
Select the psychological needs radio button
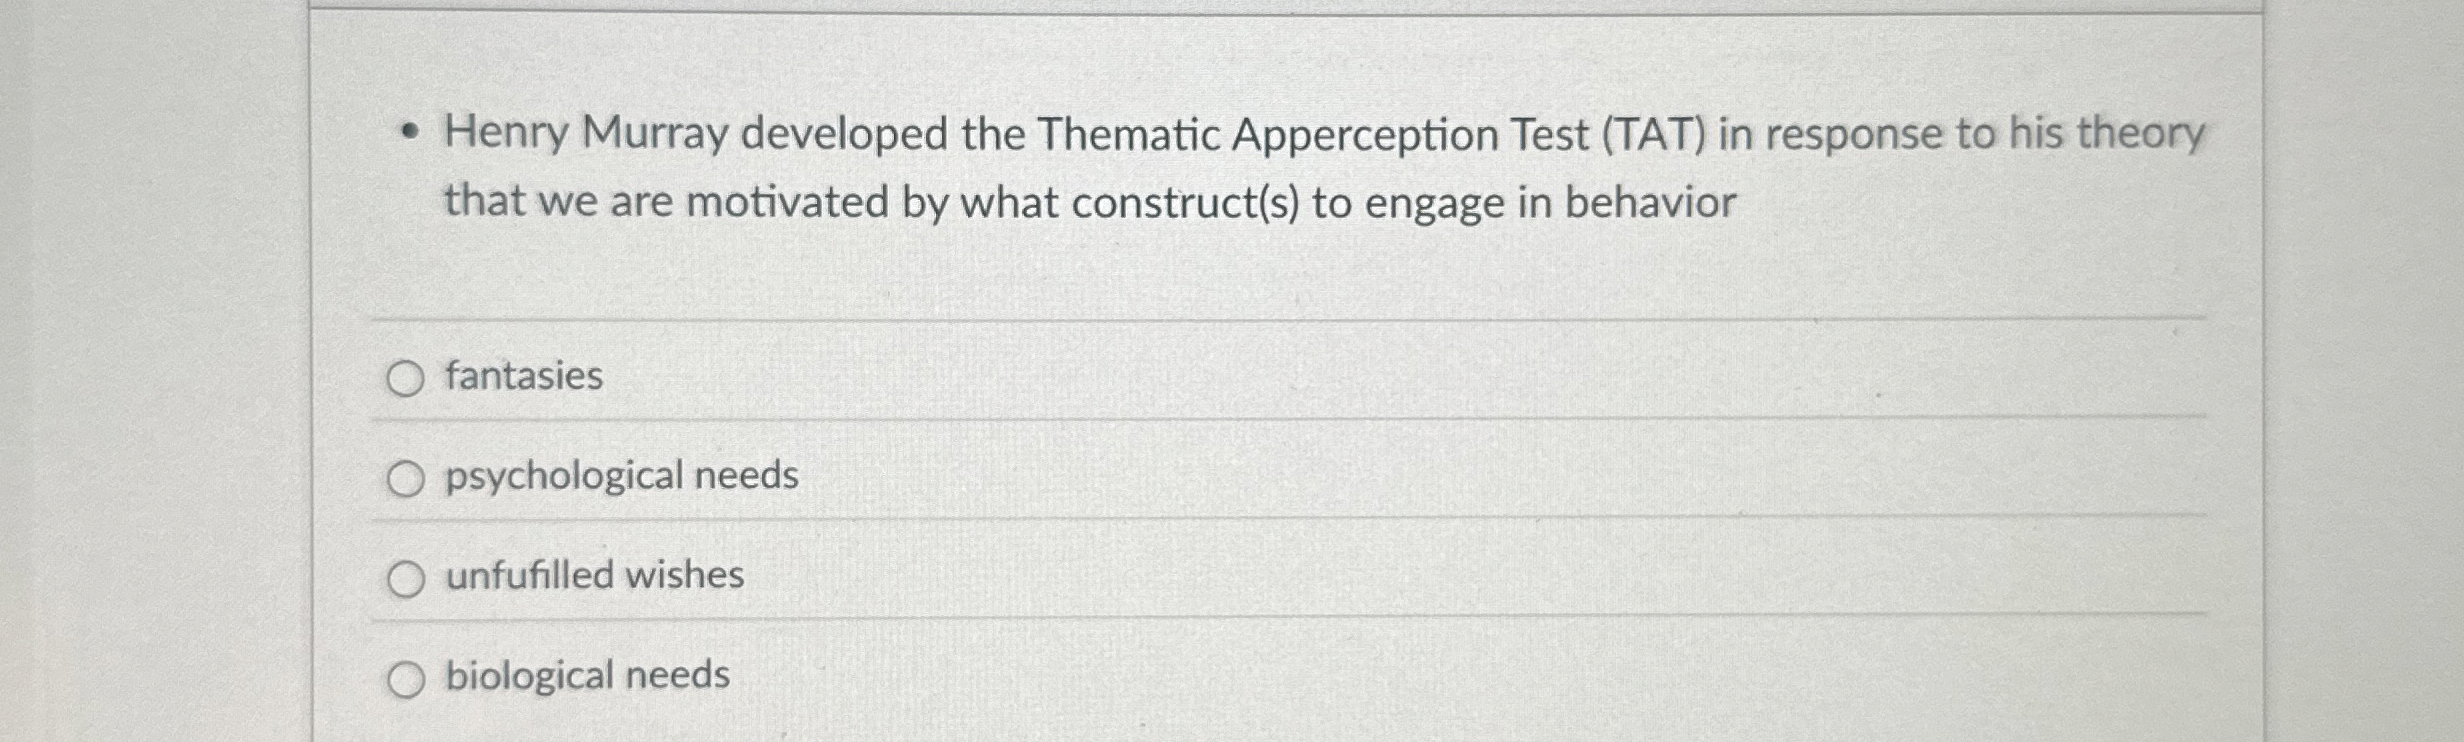point(408,479)
